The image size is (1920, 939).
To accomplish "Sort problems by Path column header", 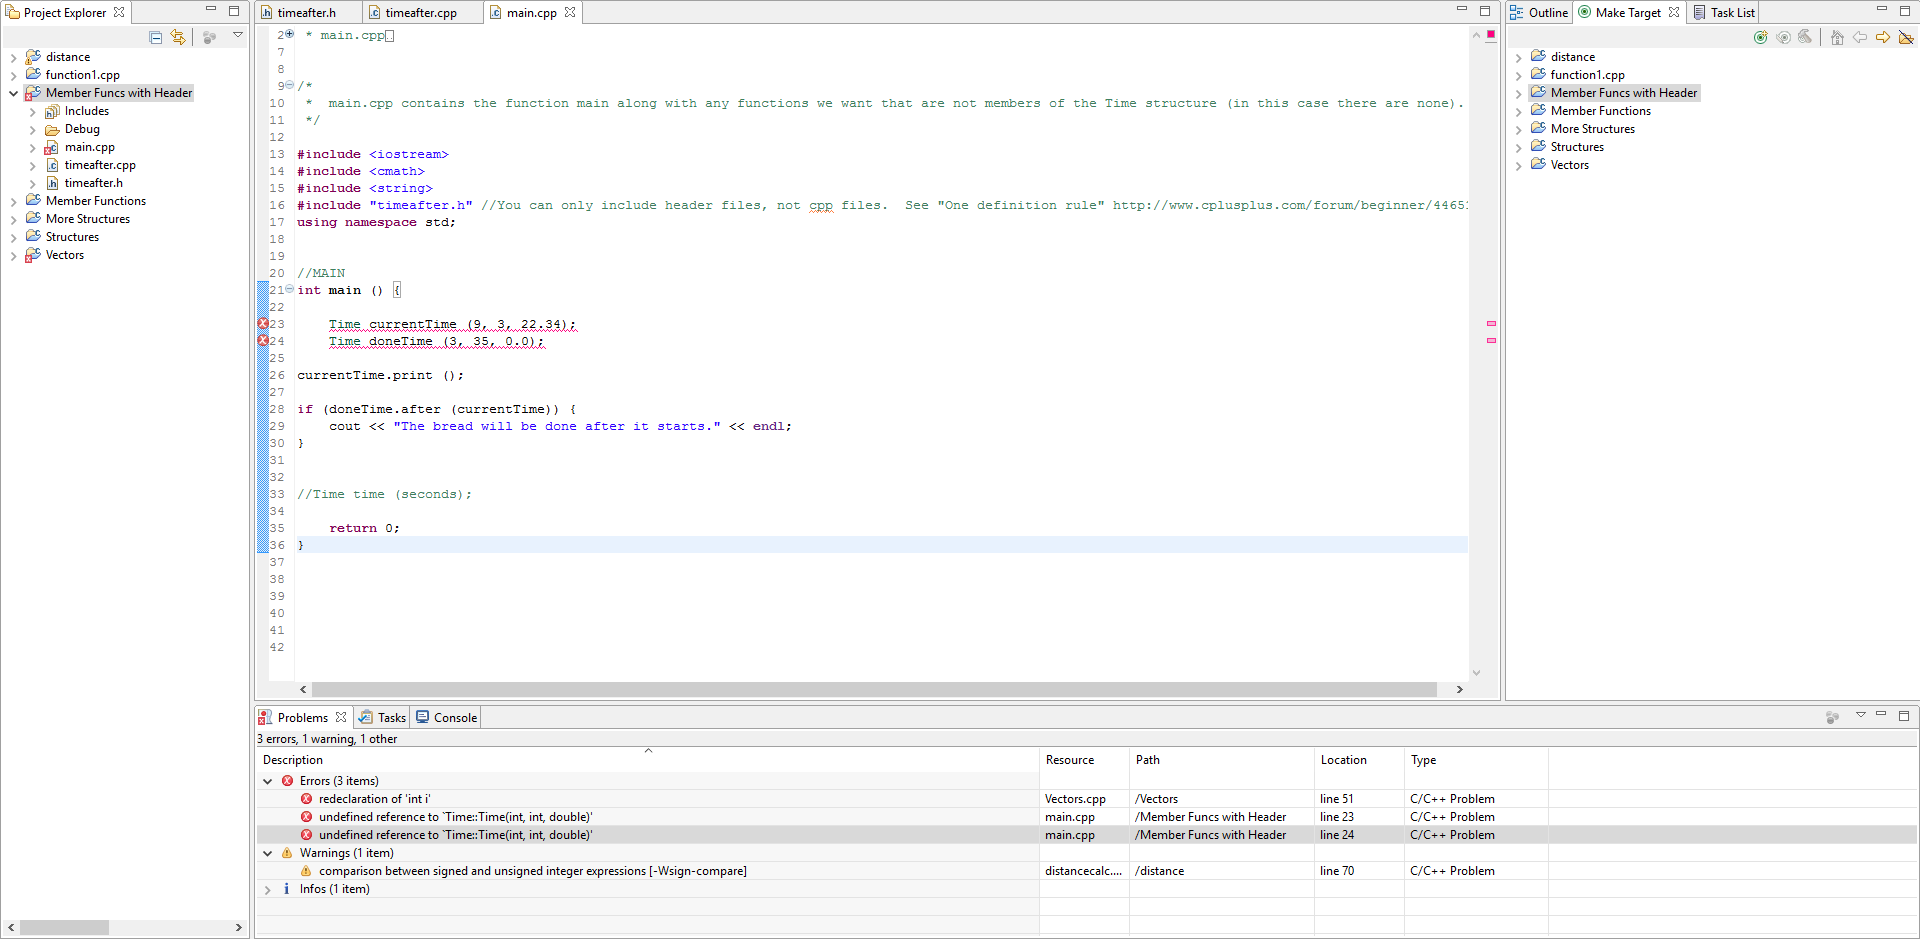I will tap(1221, 760).
